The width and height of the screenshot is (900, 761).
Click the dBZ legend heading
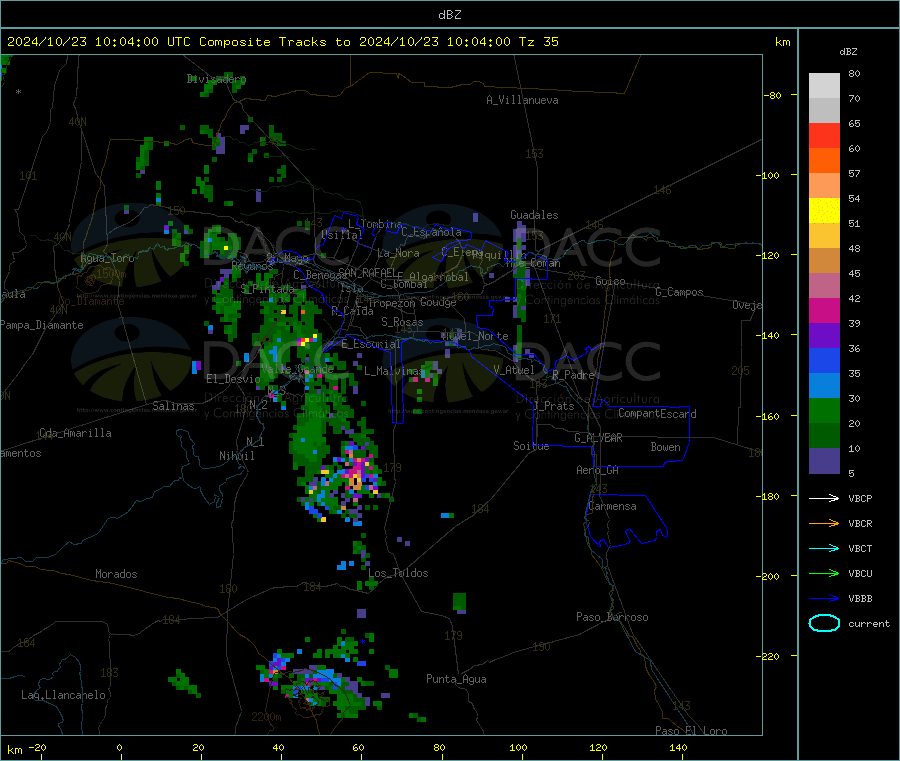[848, 52]
